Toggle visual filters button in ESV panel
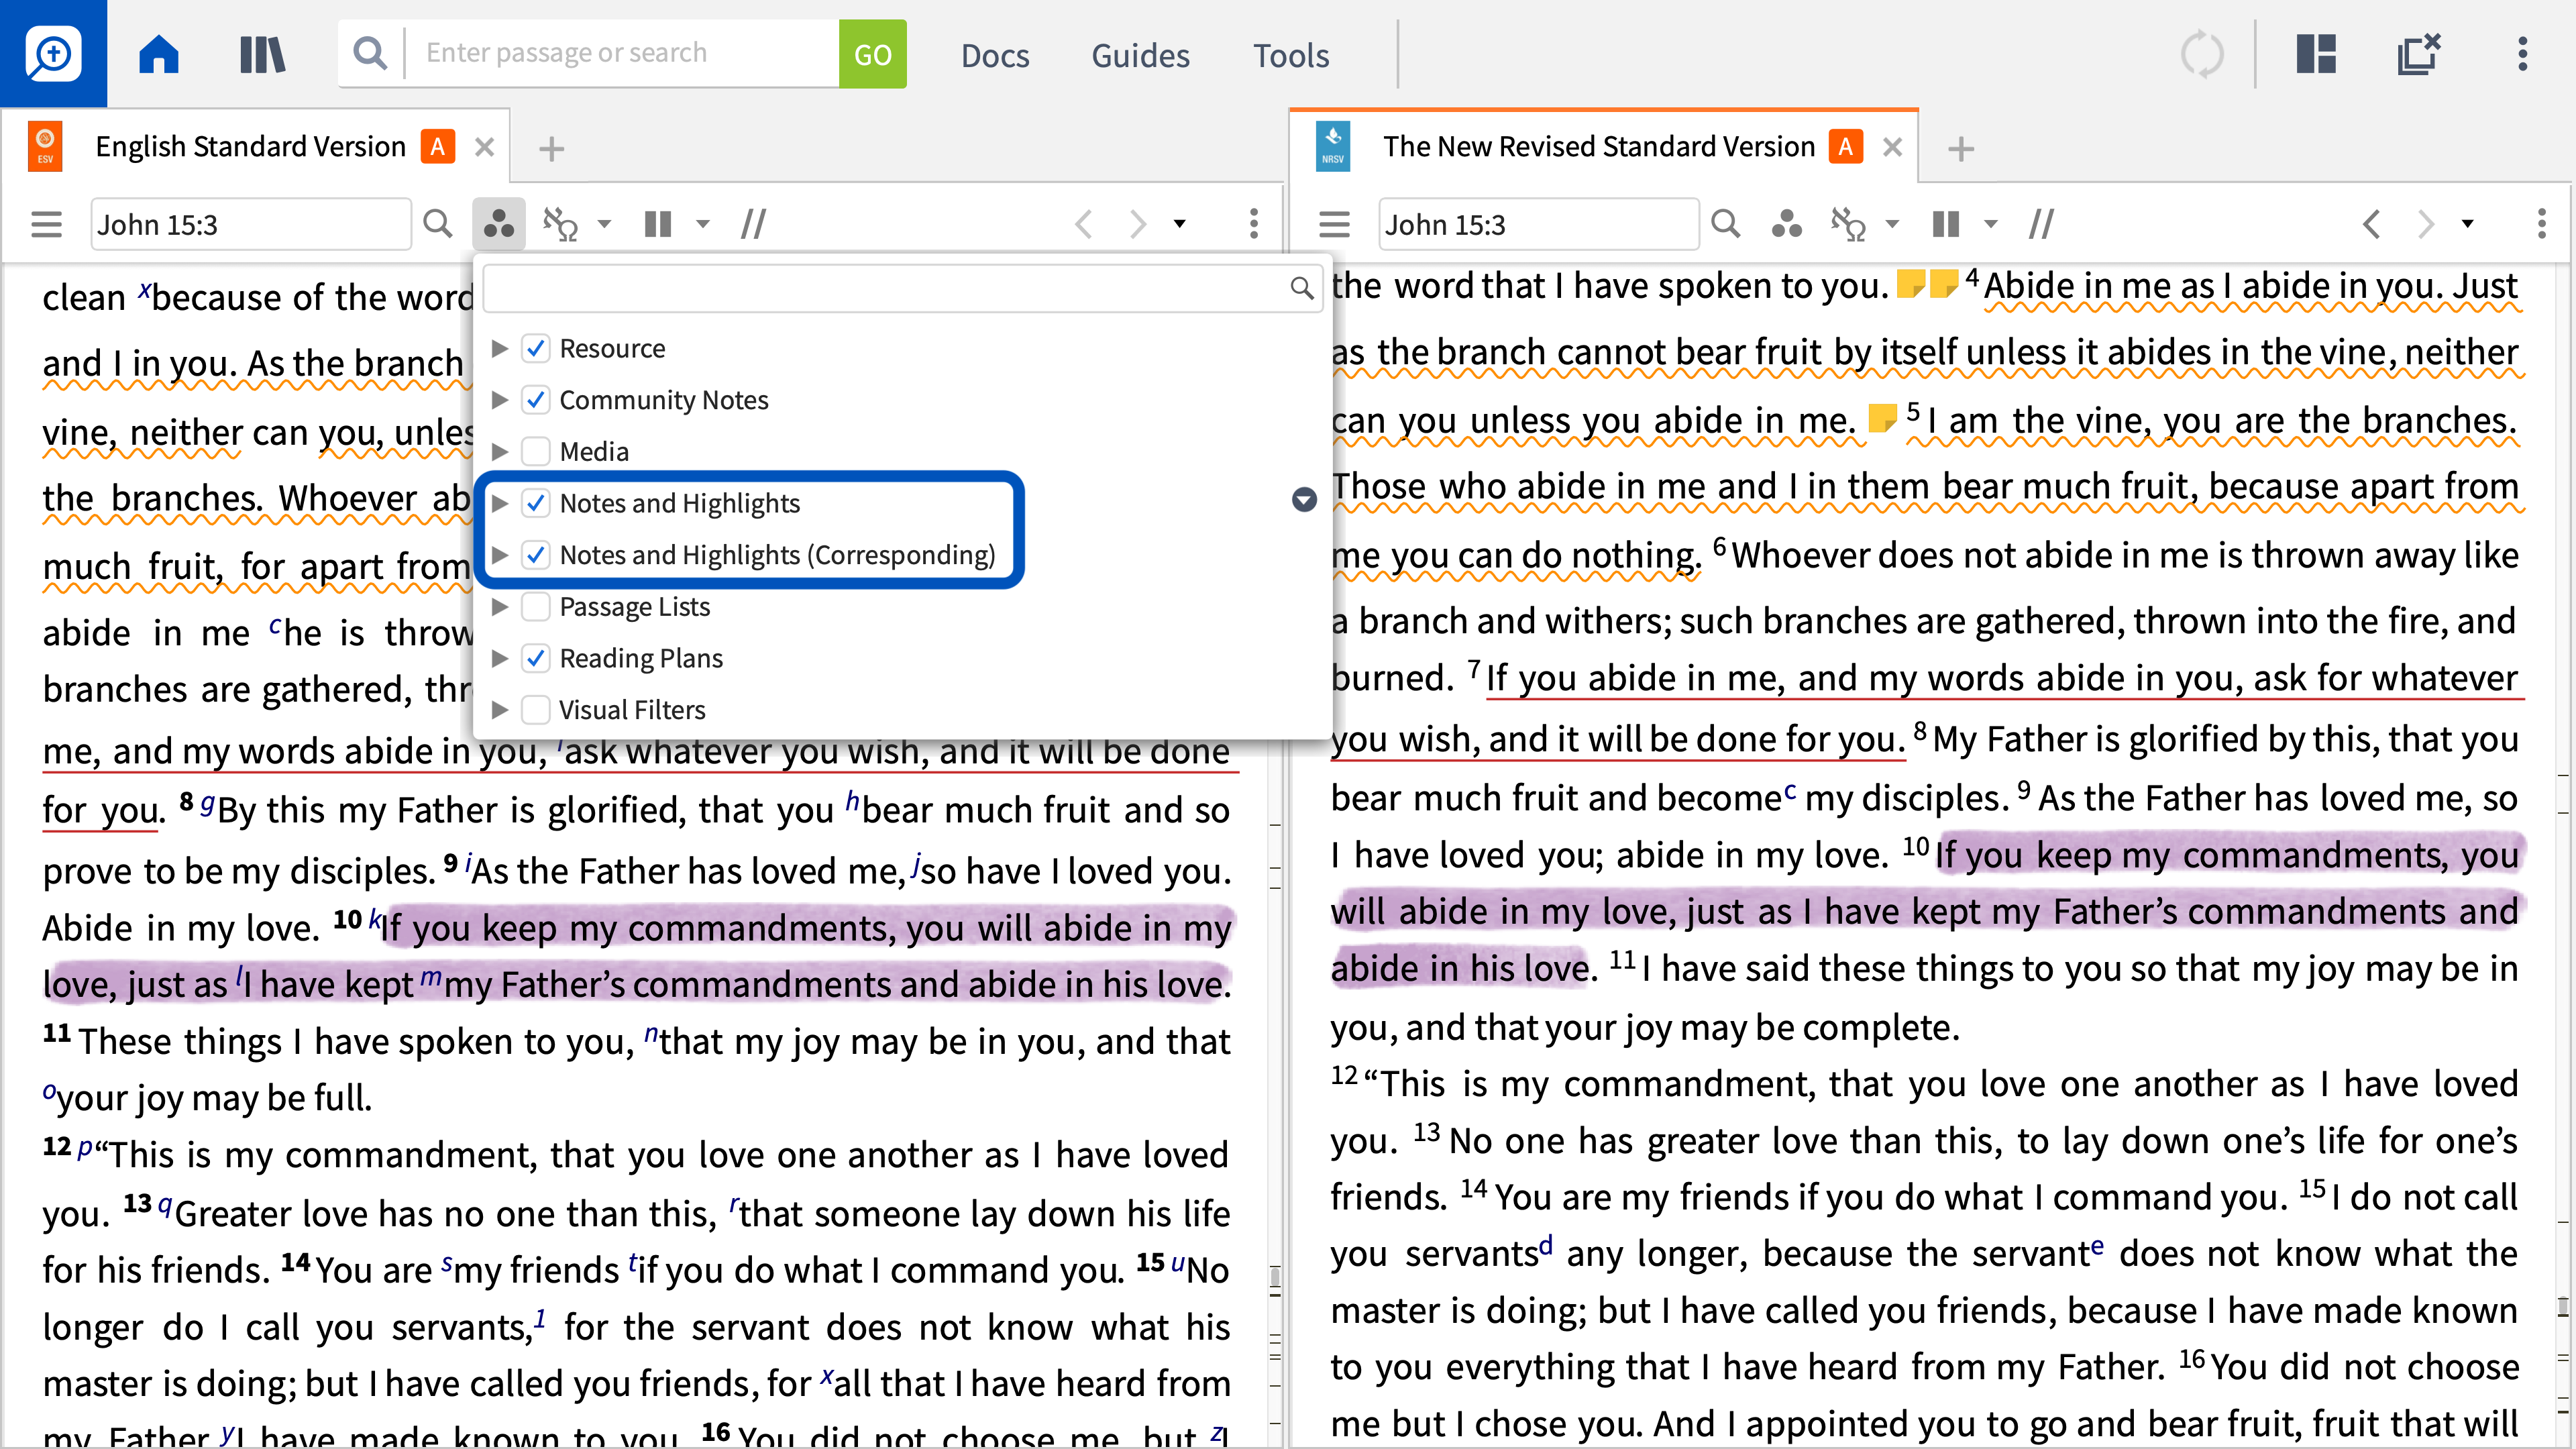The width and height of the screenshot is (2576, 1449). point(498,224)
